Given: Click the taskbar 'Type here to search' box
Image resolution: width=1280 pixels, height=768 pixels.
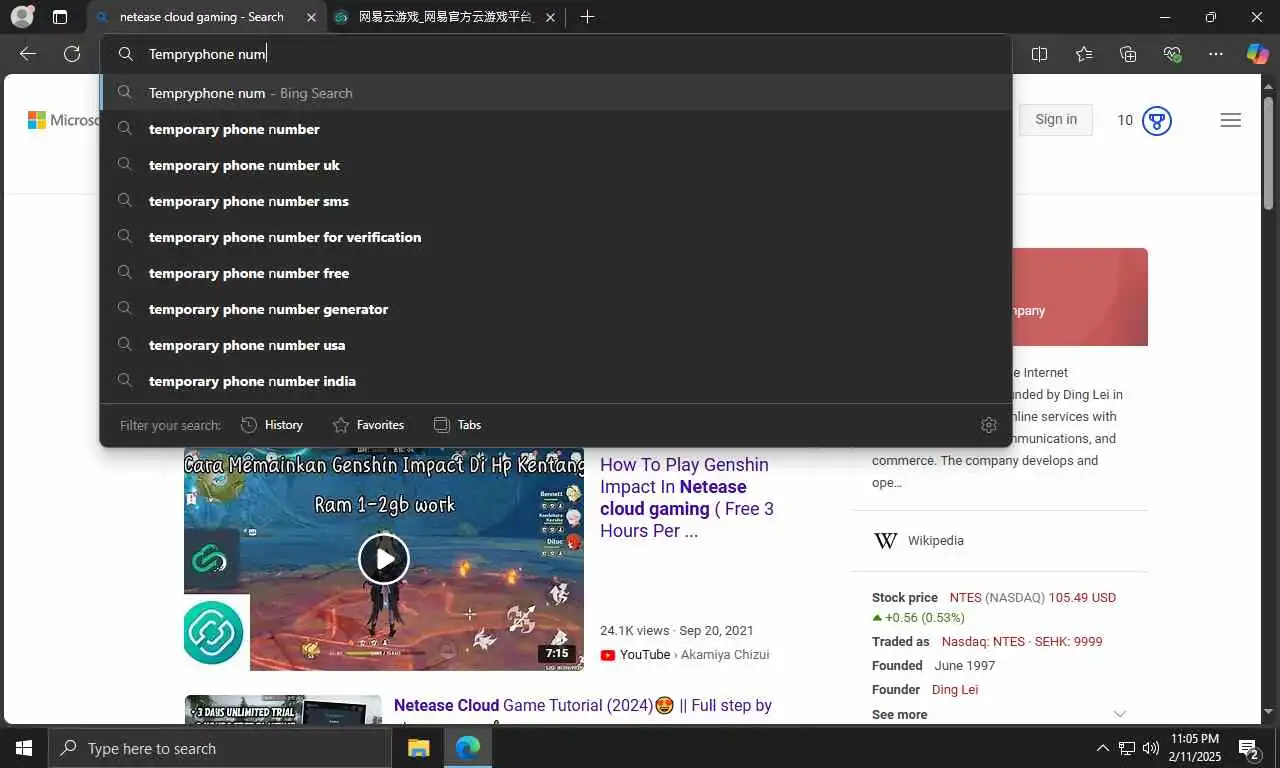Looking at the screenshot, I should [x=220, y=748].
